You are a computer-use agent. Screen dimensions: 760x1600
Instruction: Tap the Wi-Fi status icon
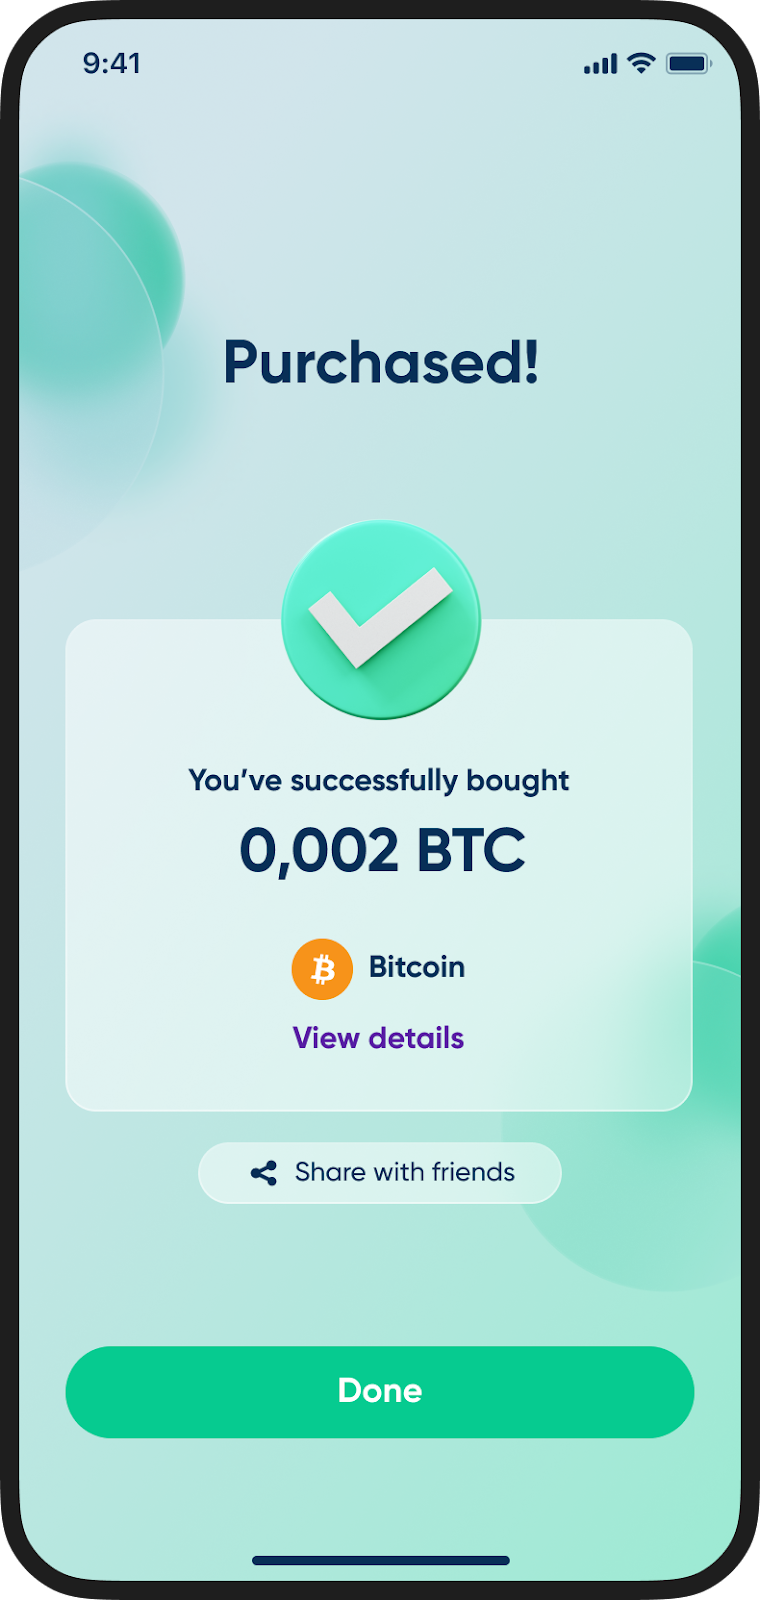pos(641,63)
